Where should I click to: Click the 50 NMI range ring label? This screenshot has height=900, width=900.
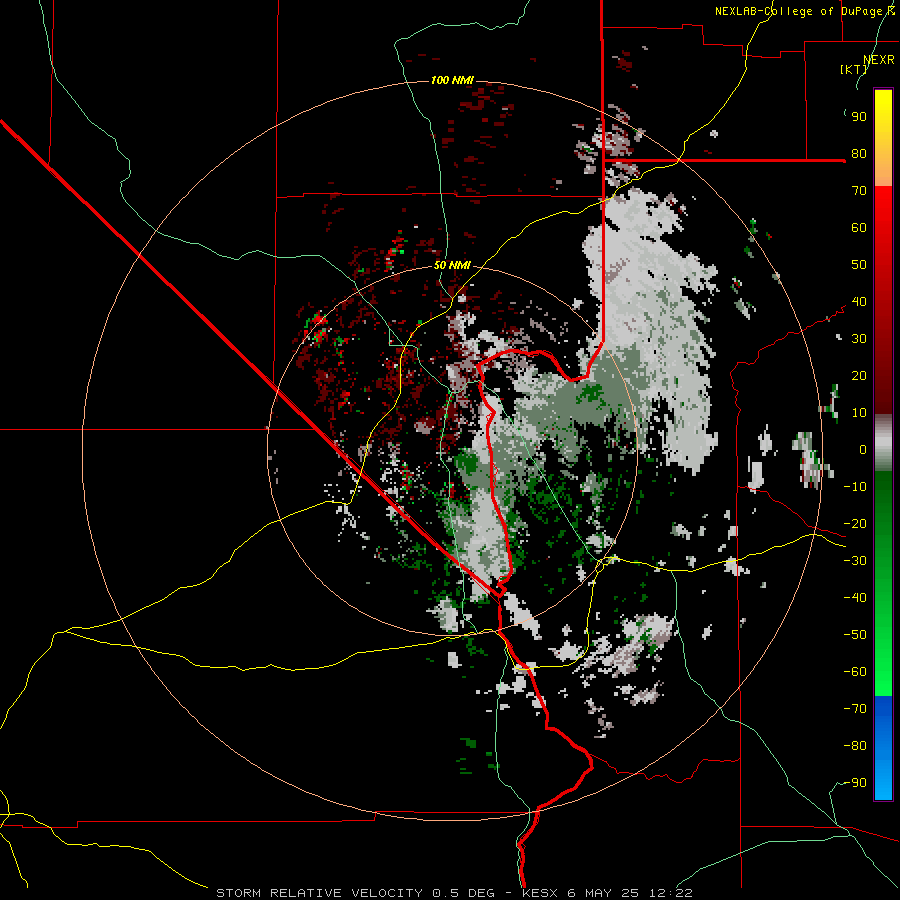(452, 265)
